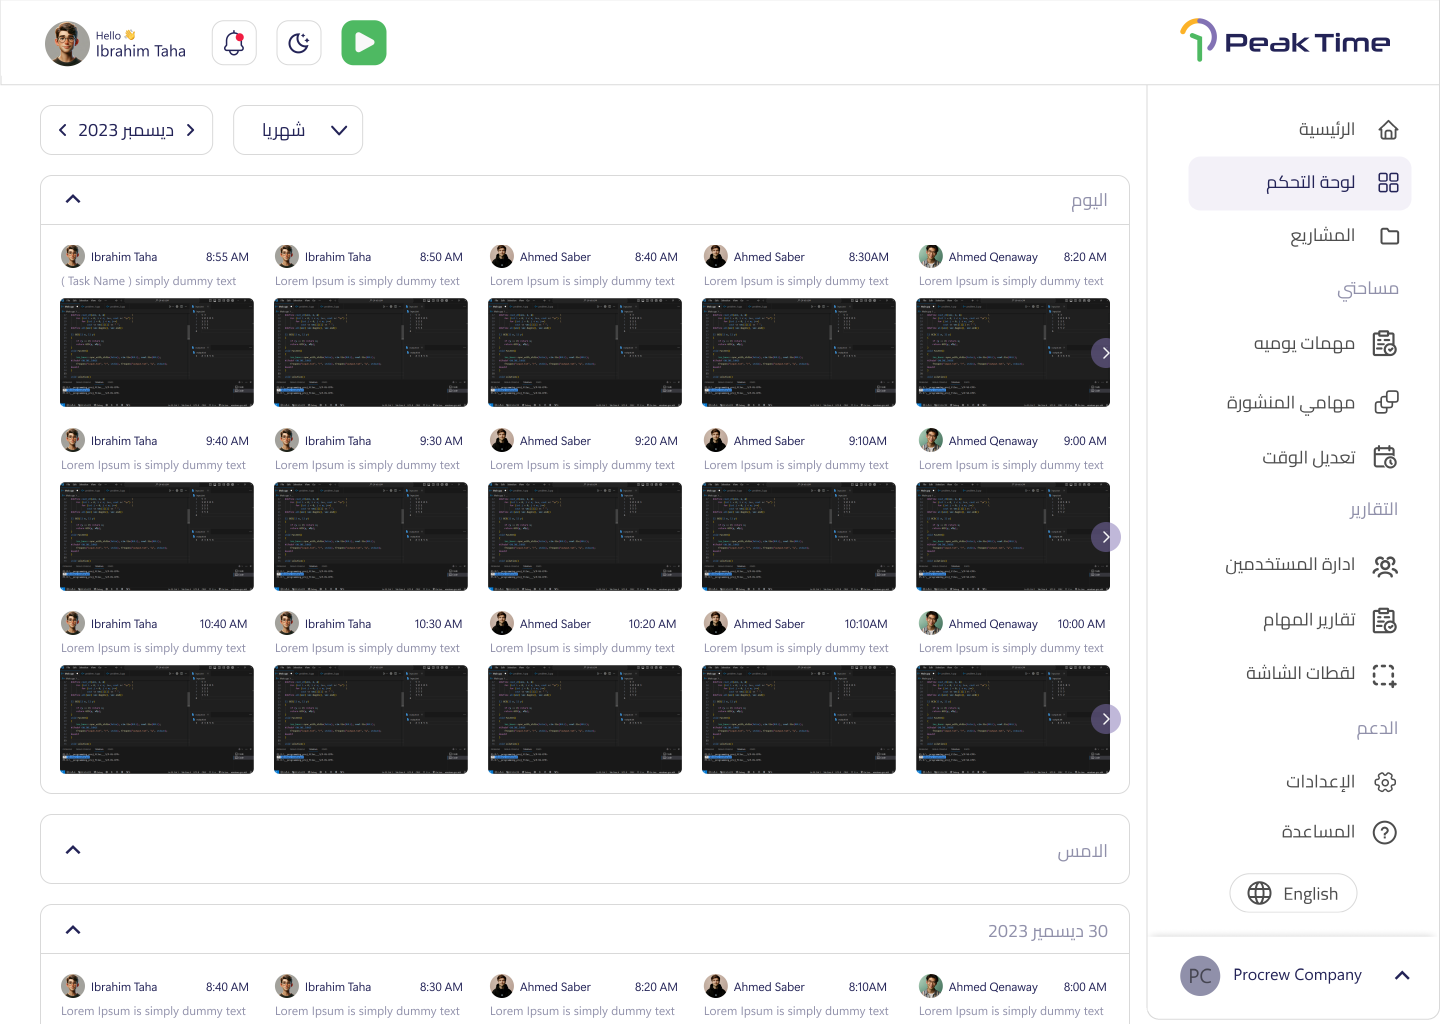Toggle dark mode with the moon icon

click(x=299, y=43)
